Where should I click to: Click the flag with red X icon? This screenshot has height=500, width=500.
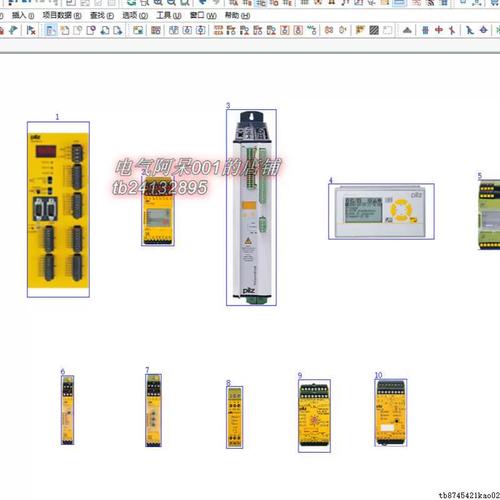click(31, 30)
